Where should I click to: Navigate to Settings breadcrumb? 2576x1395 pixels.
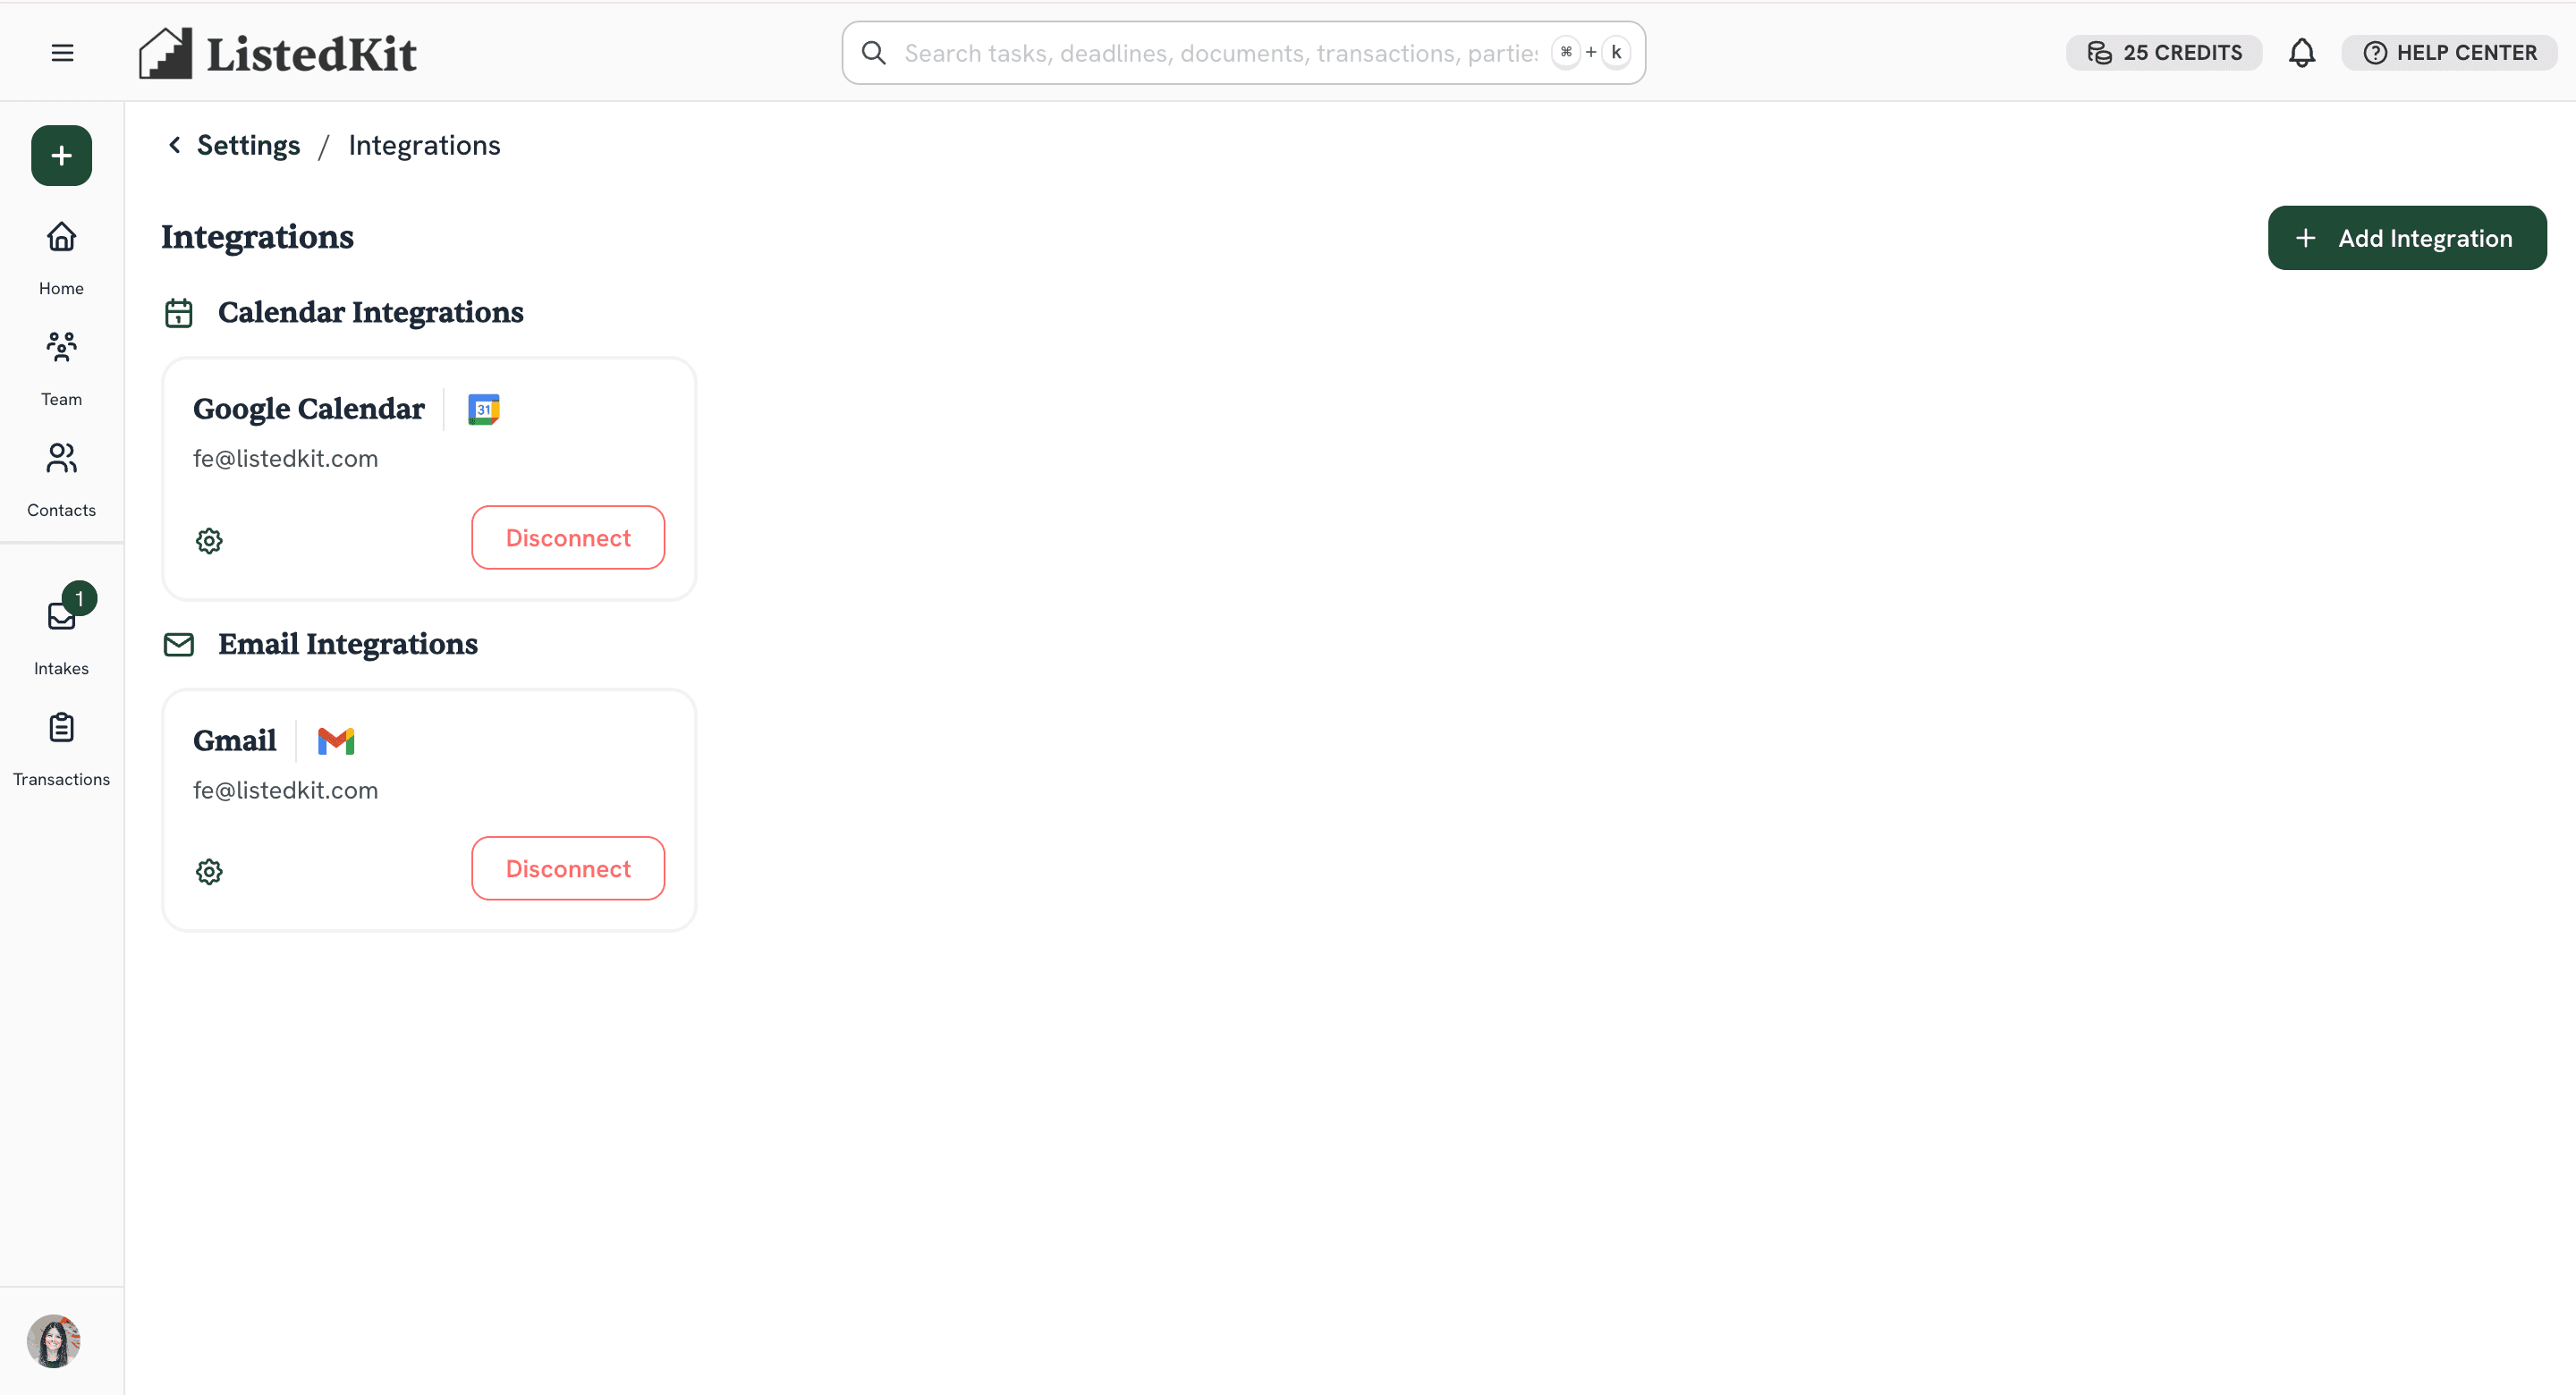pos(248,145)
